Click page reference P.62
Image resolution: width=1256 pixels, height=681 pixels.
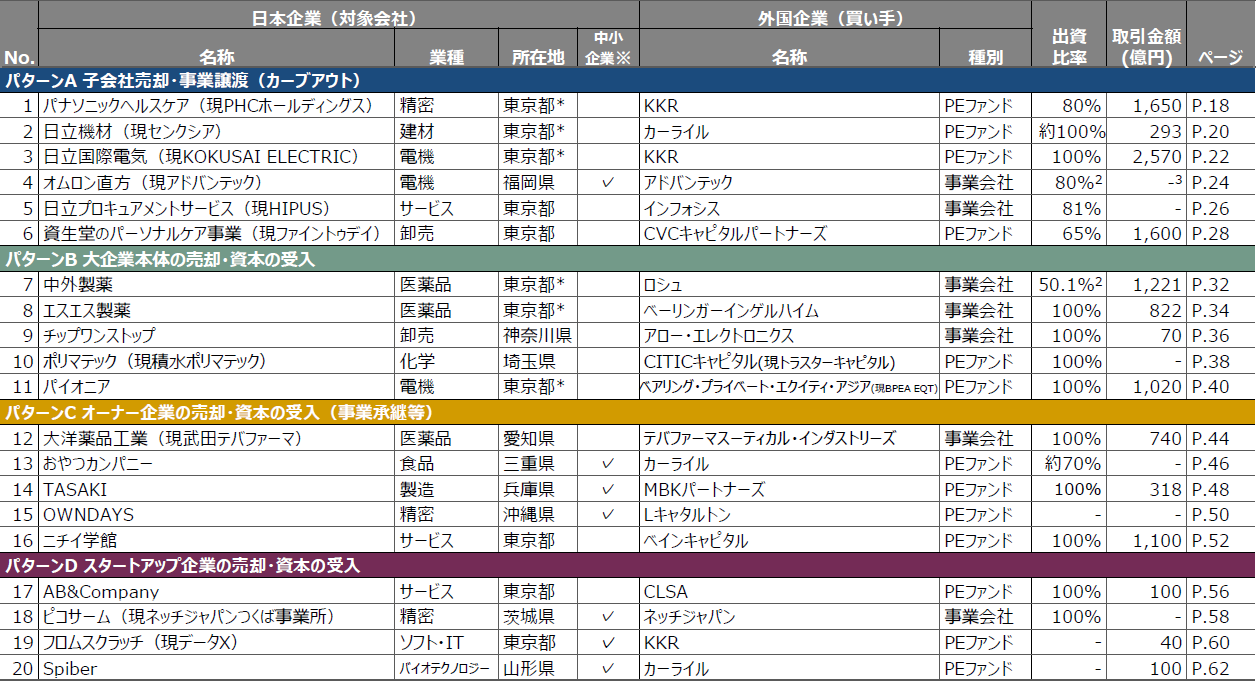[x=1221, y=668]
